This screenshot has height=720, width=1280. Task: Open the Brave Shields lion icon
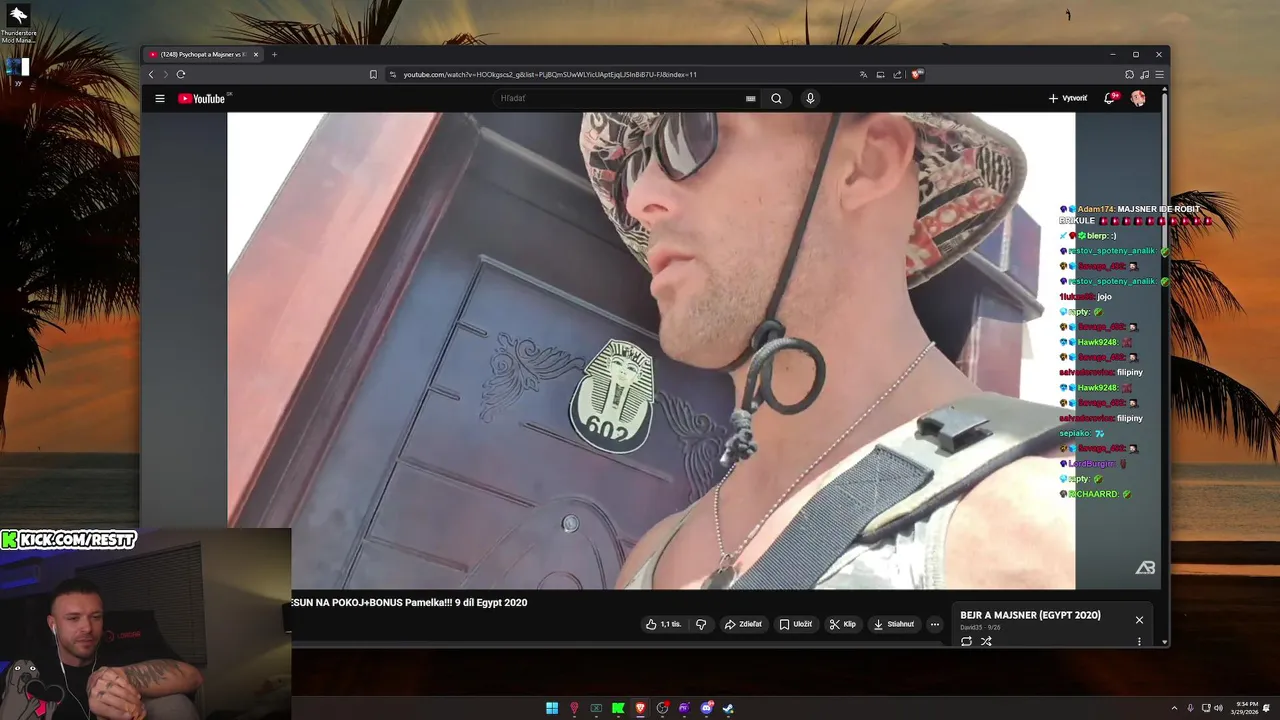(x=916, y=74)
